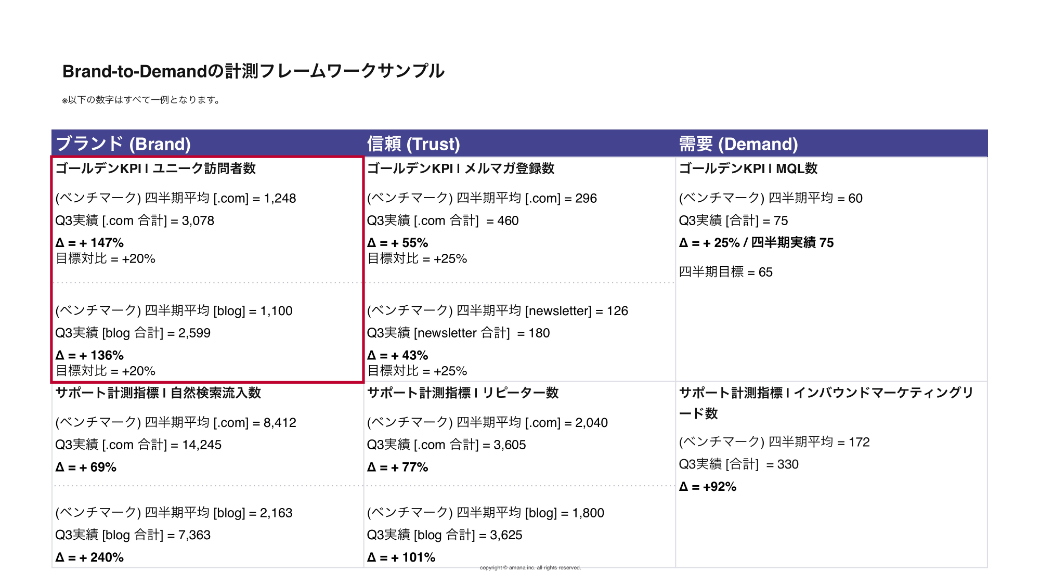This screenshot has width=1040, height=585.
Task: Click the note '※以下の数字はすべて一例となります。'
Action: point(141,100)
